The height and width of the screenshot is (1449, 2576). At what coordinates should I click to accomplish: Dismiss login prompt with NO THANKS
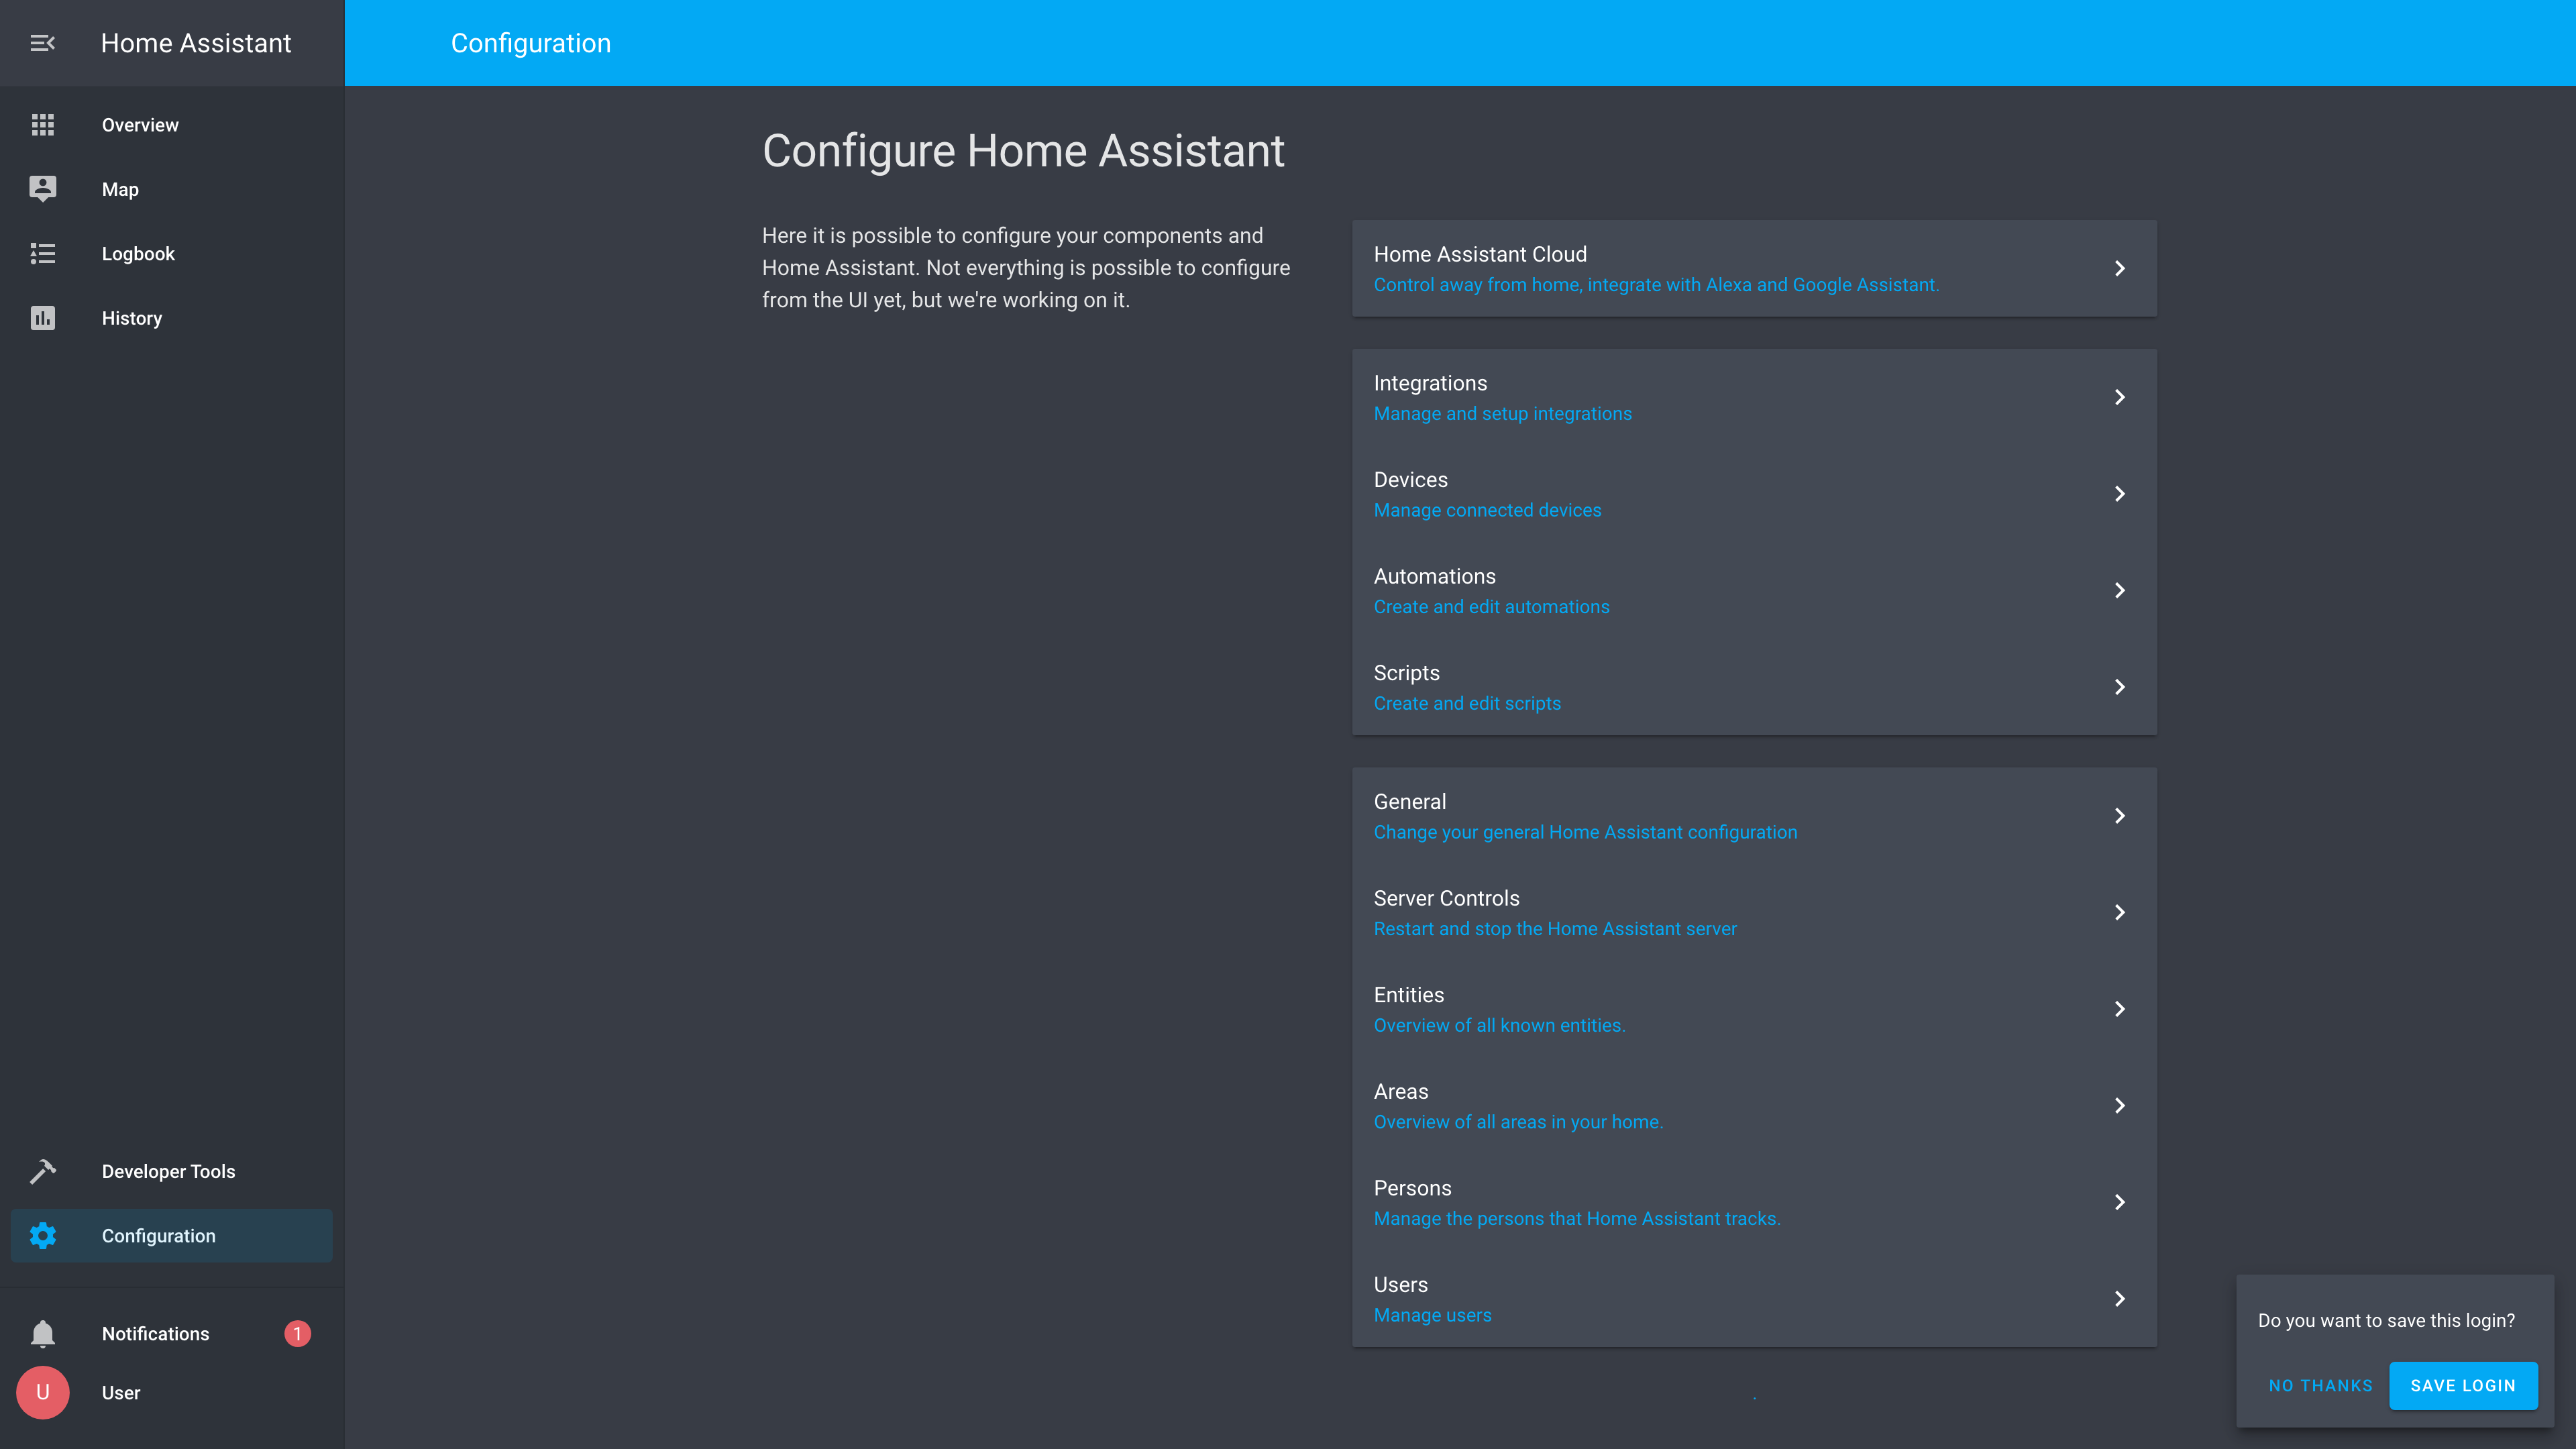tap(2320, 1386)
